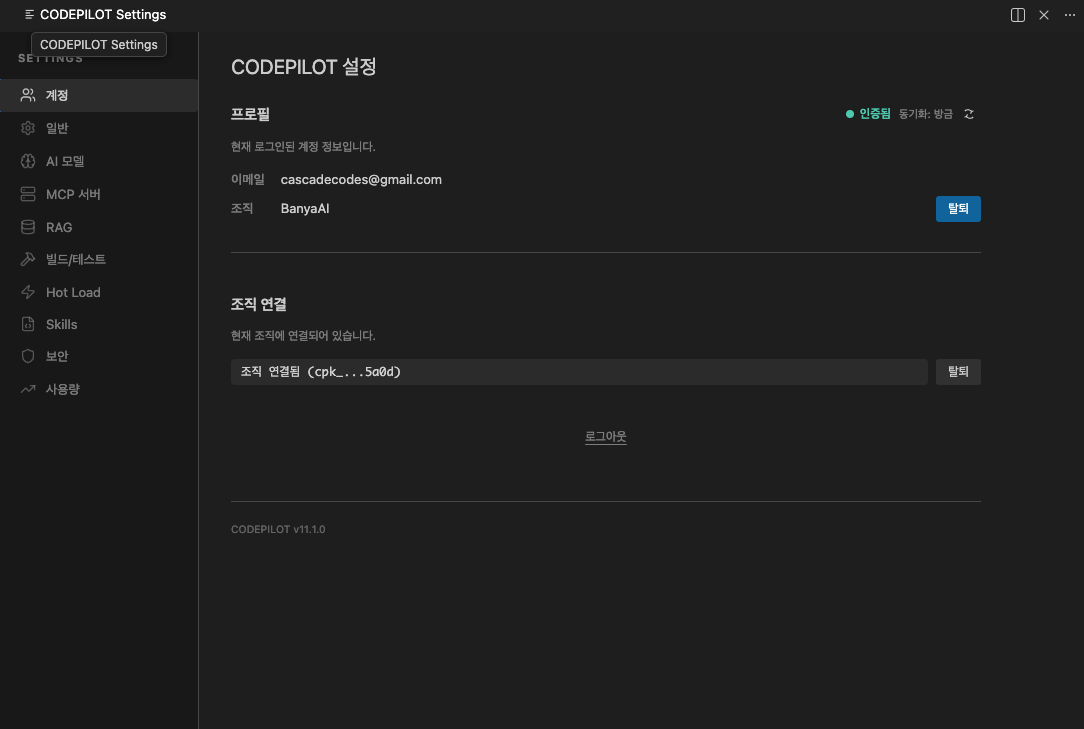Open 빌드/테스트 settings

click(99, 259)
